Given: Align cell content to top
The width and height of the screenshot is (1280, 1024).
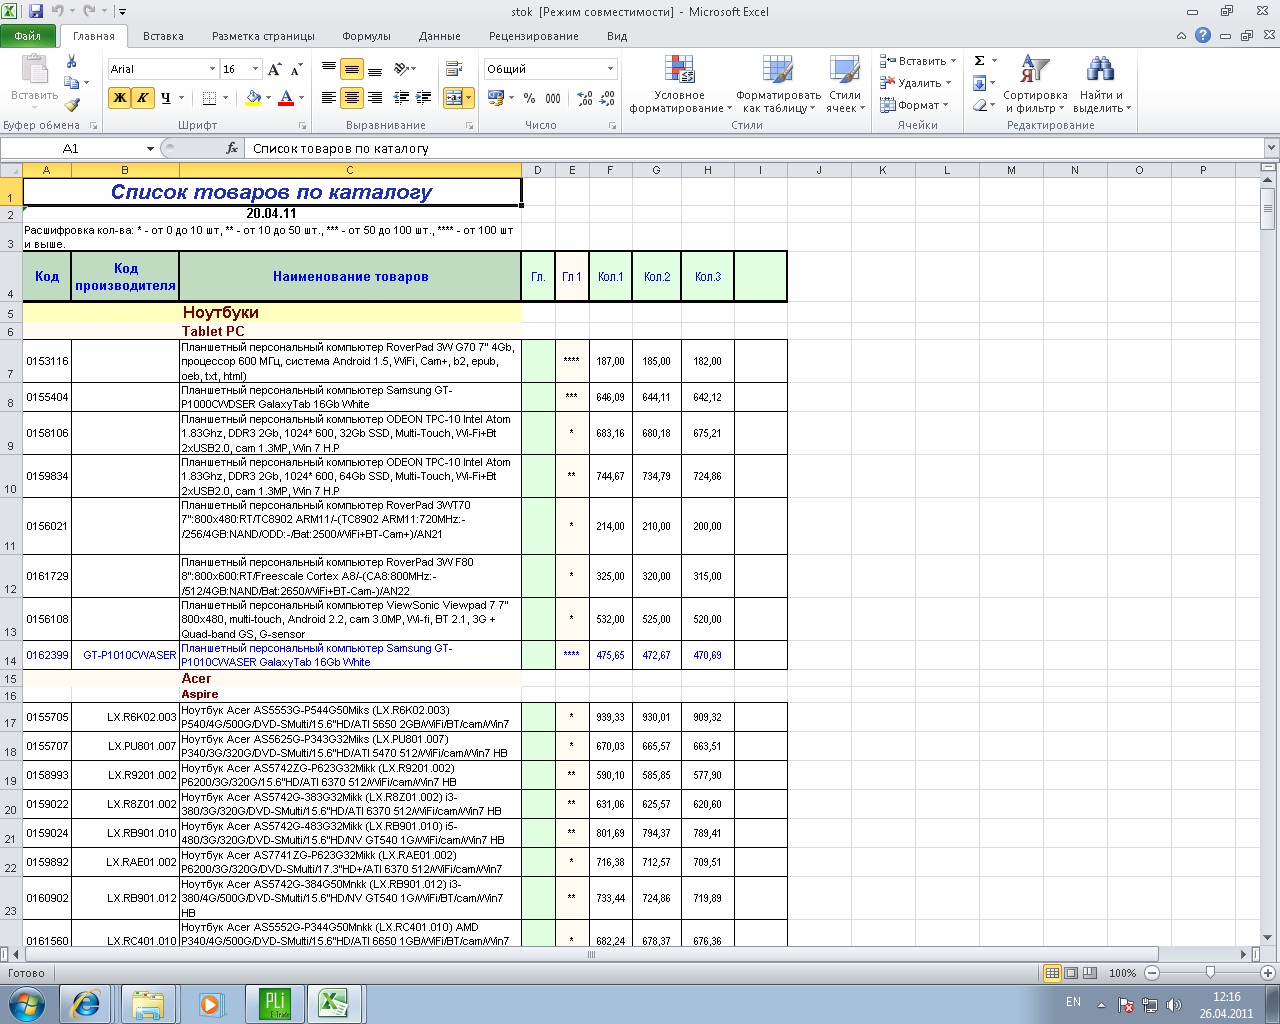Looking at the screenshot, I should pyautogui.click(x=329, y=69).
